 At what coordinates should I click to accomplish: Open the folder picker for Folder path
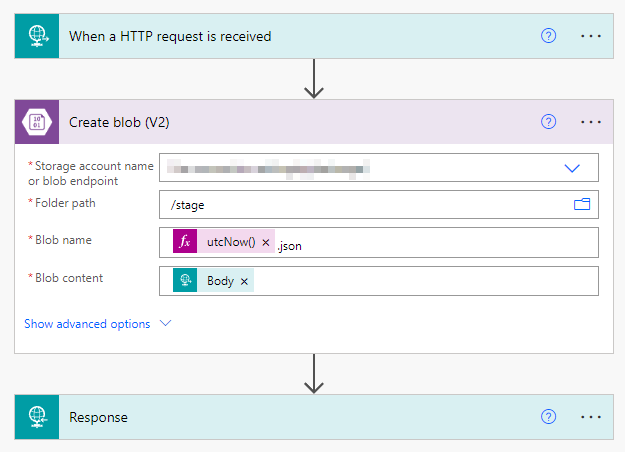(x=582, y=204)
